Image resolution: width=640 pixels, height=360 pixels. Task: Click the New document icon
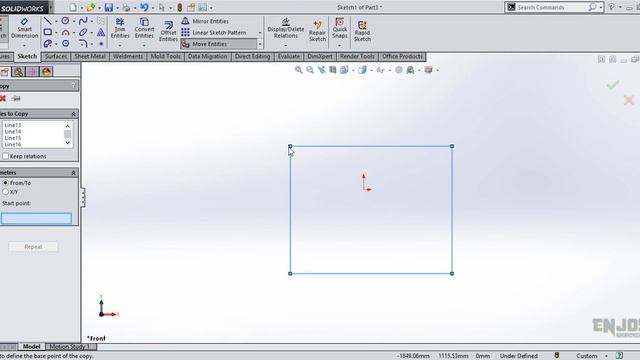(x=73, y=7)
